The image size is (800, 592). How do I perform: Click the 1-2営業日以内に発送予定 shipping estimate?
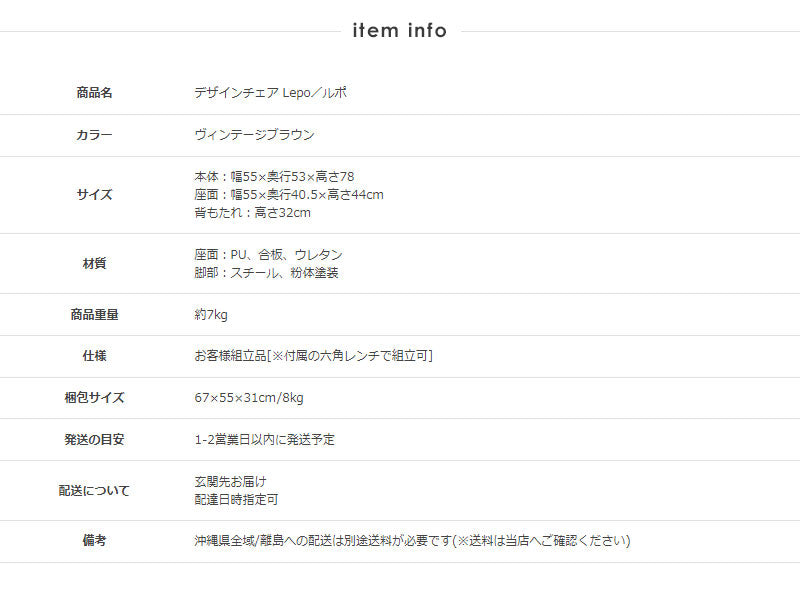coord(264,439)
